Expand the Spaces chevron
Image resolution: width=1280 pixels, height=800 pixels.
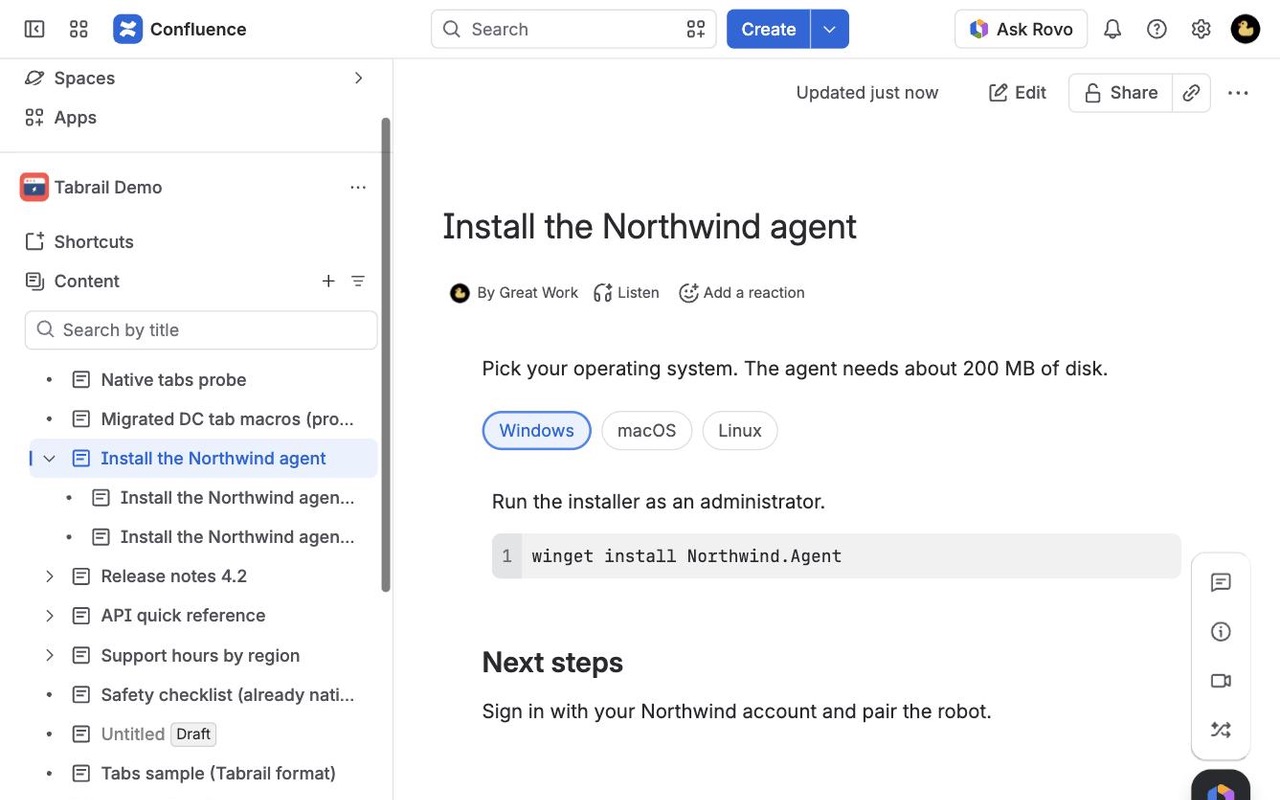click(358, 78)
